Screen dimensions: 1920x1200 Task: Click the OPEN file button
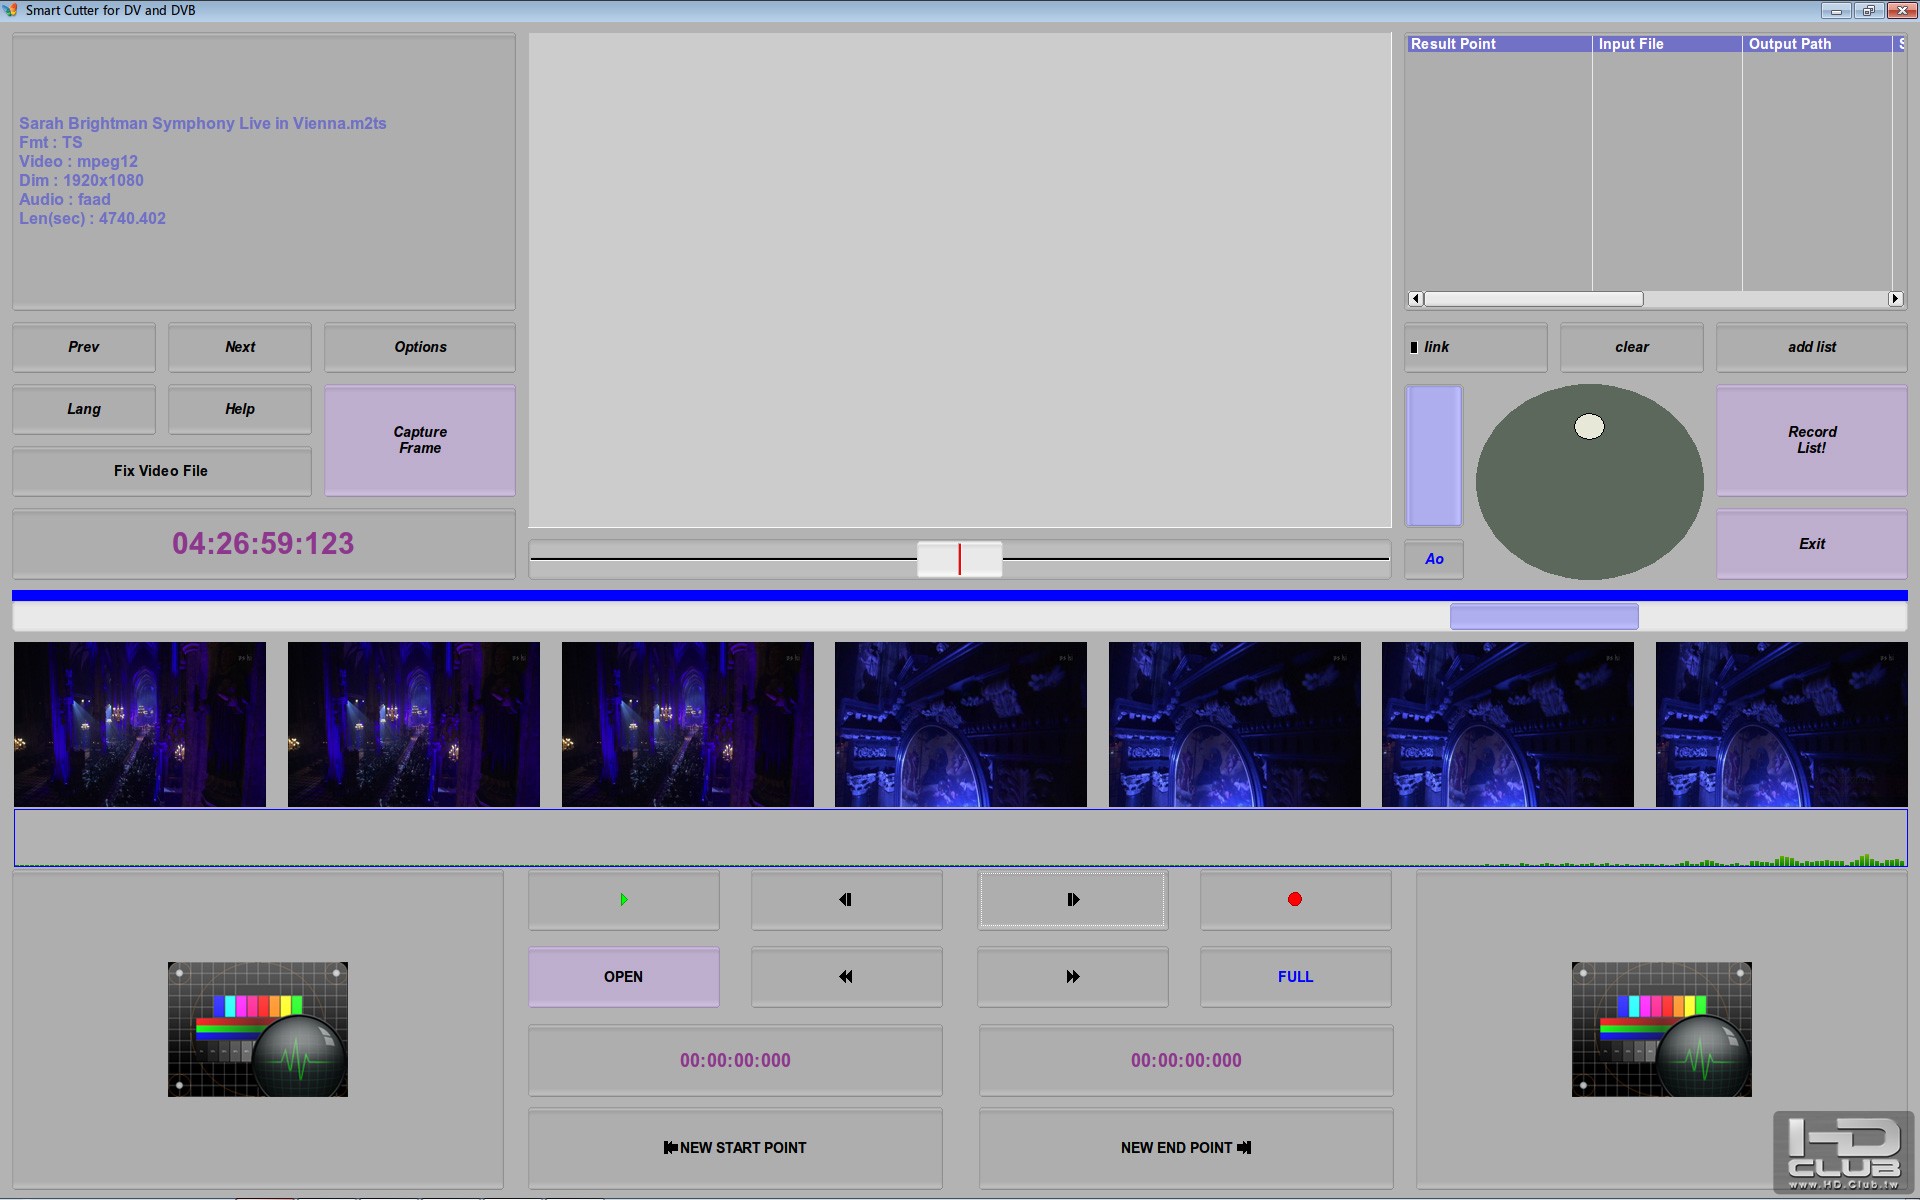pyautogui.click(x=623, y=976)
